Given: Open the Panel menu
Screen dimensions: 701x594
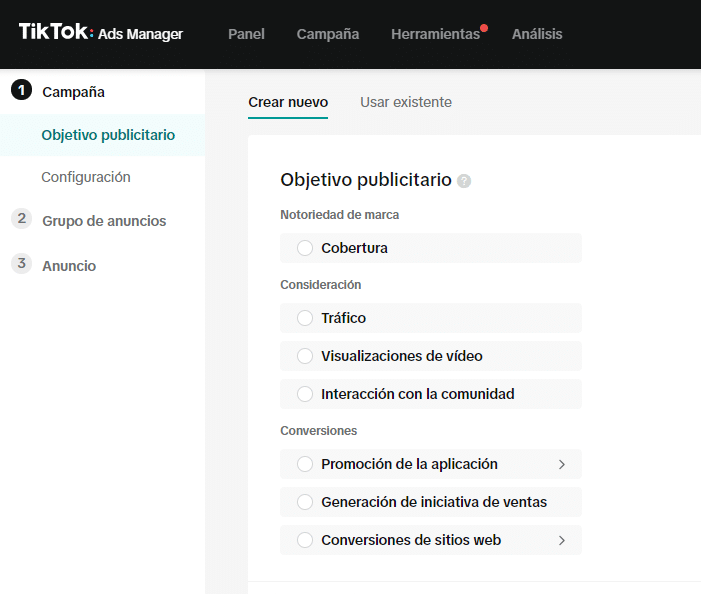Looking at the screenshot, I should (246, 34).
